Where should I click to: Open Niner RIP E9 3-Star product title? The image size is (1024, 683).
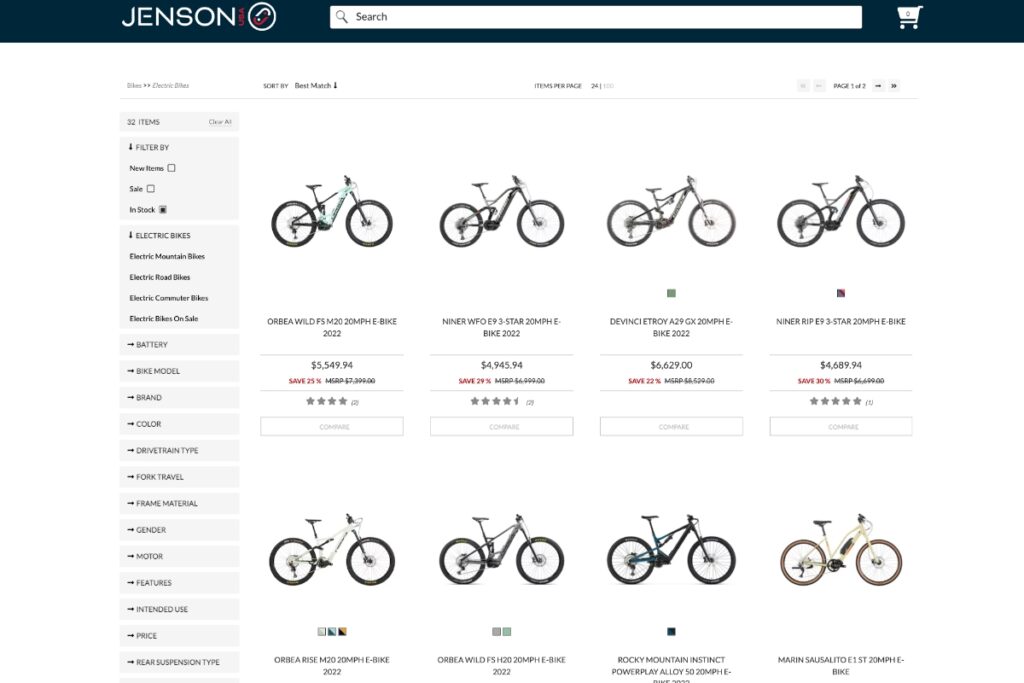pyautogui.click(x=841, y=321)
